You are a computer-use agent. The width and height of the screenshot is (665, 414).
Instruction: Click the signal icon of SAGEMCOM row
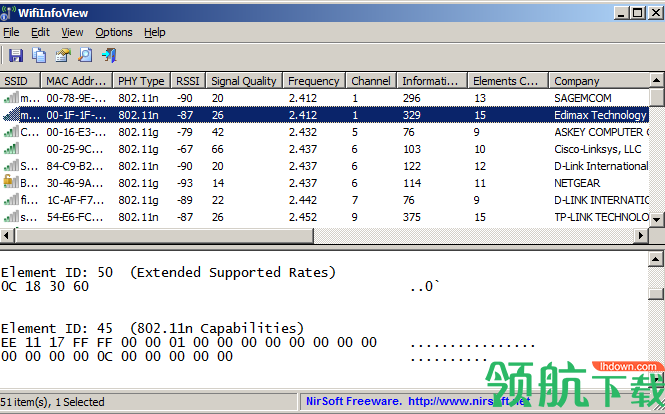tap(11, 98)
